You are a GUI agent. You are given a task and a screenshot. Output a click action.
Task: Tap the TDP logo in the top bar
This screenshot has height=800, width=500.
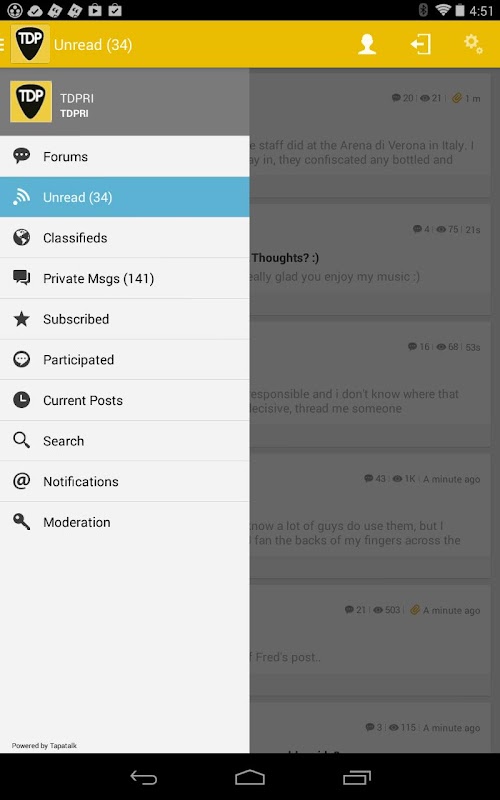[30, 44]
